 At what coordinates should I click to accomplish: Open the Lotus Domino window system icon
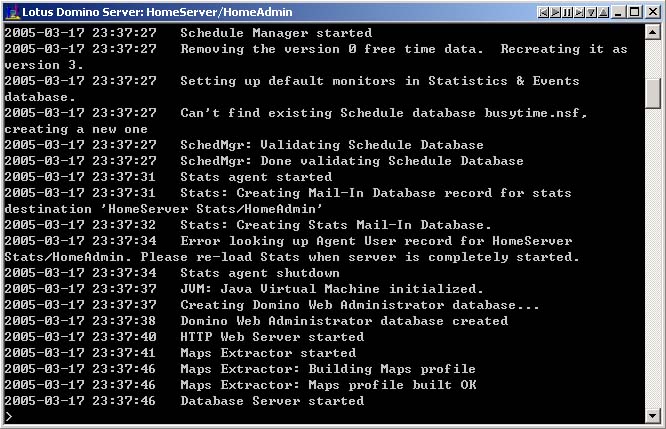(12, 12)
